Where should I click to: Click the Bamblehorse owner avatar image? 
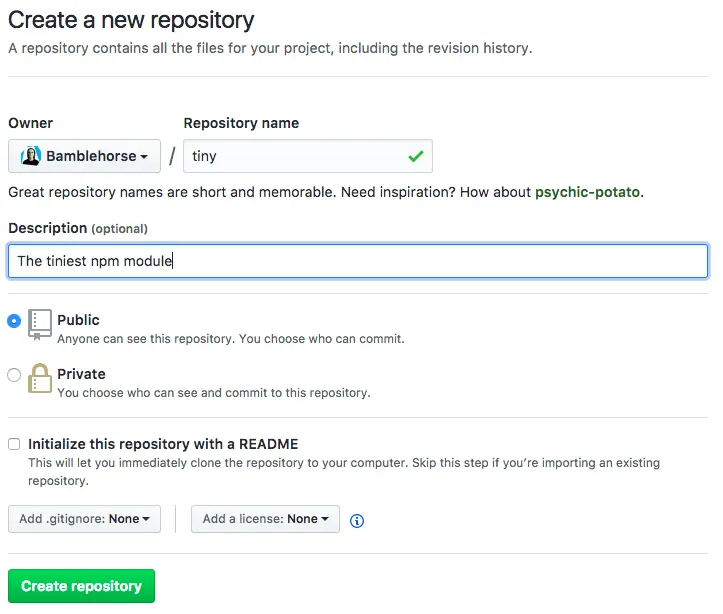pyautogui.click(x=30, y=156)
